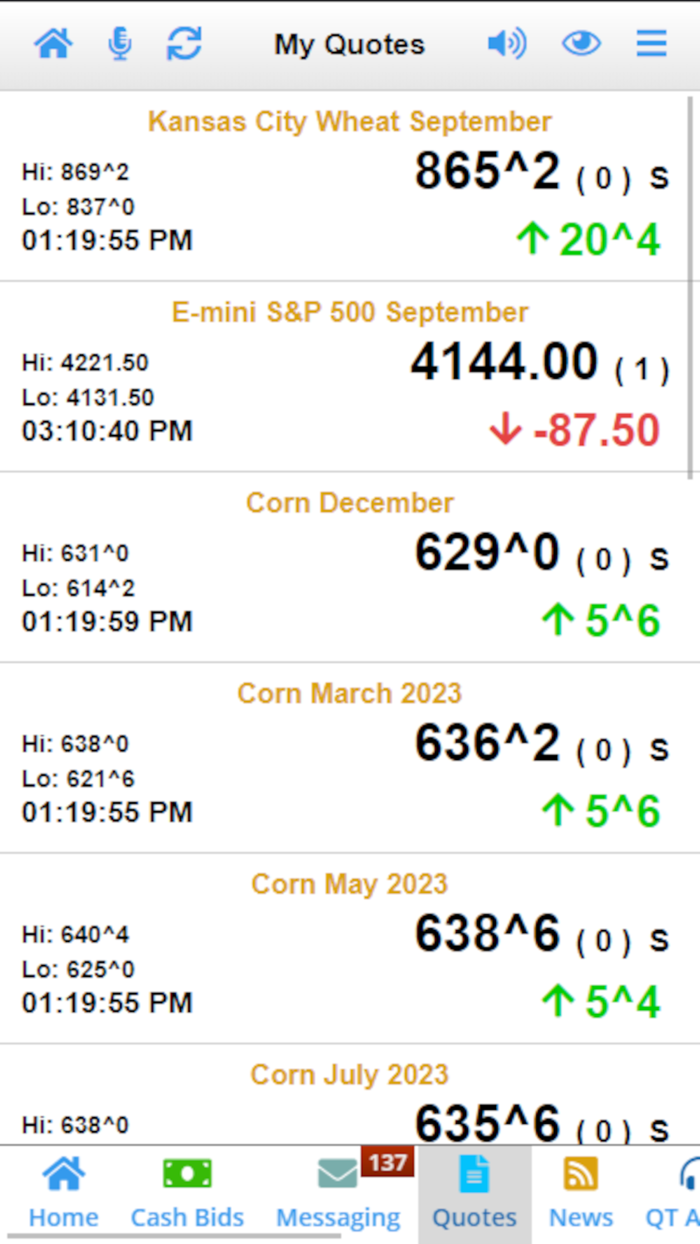Switch to the Quotes tab
The height and width of the screenshot is (1244, 700).
(473, 1190)
